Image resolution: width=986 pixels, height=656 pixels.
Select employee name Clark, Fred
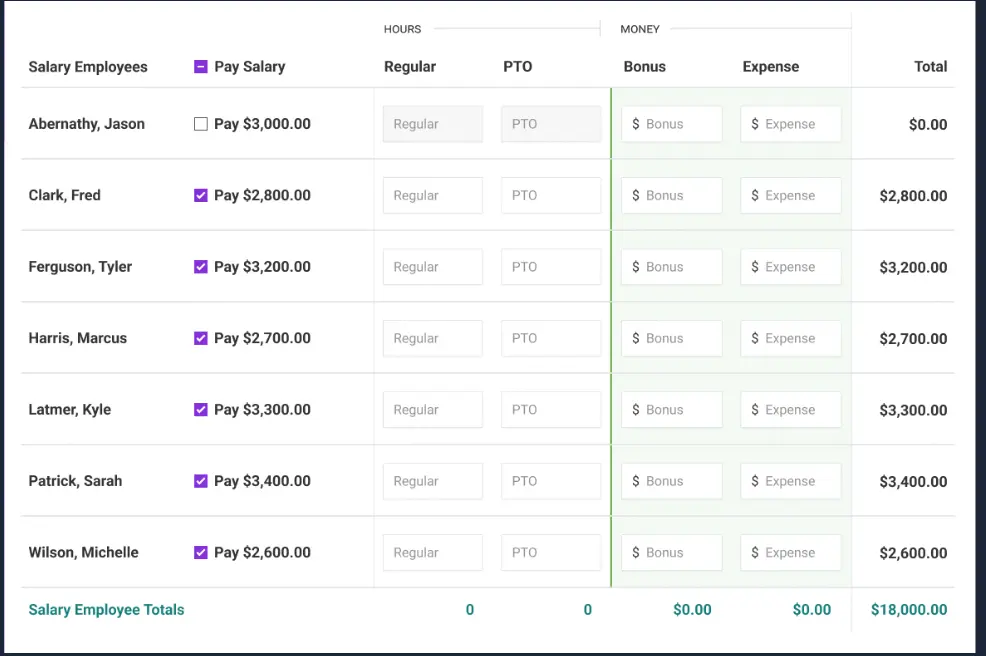click(x=65, y=196)
